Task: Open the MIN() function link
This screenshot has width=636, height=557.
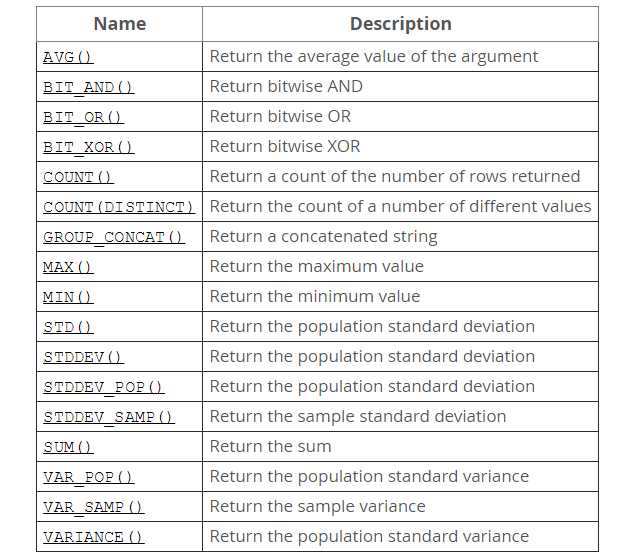Action: (x=68, y=297)
